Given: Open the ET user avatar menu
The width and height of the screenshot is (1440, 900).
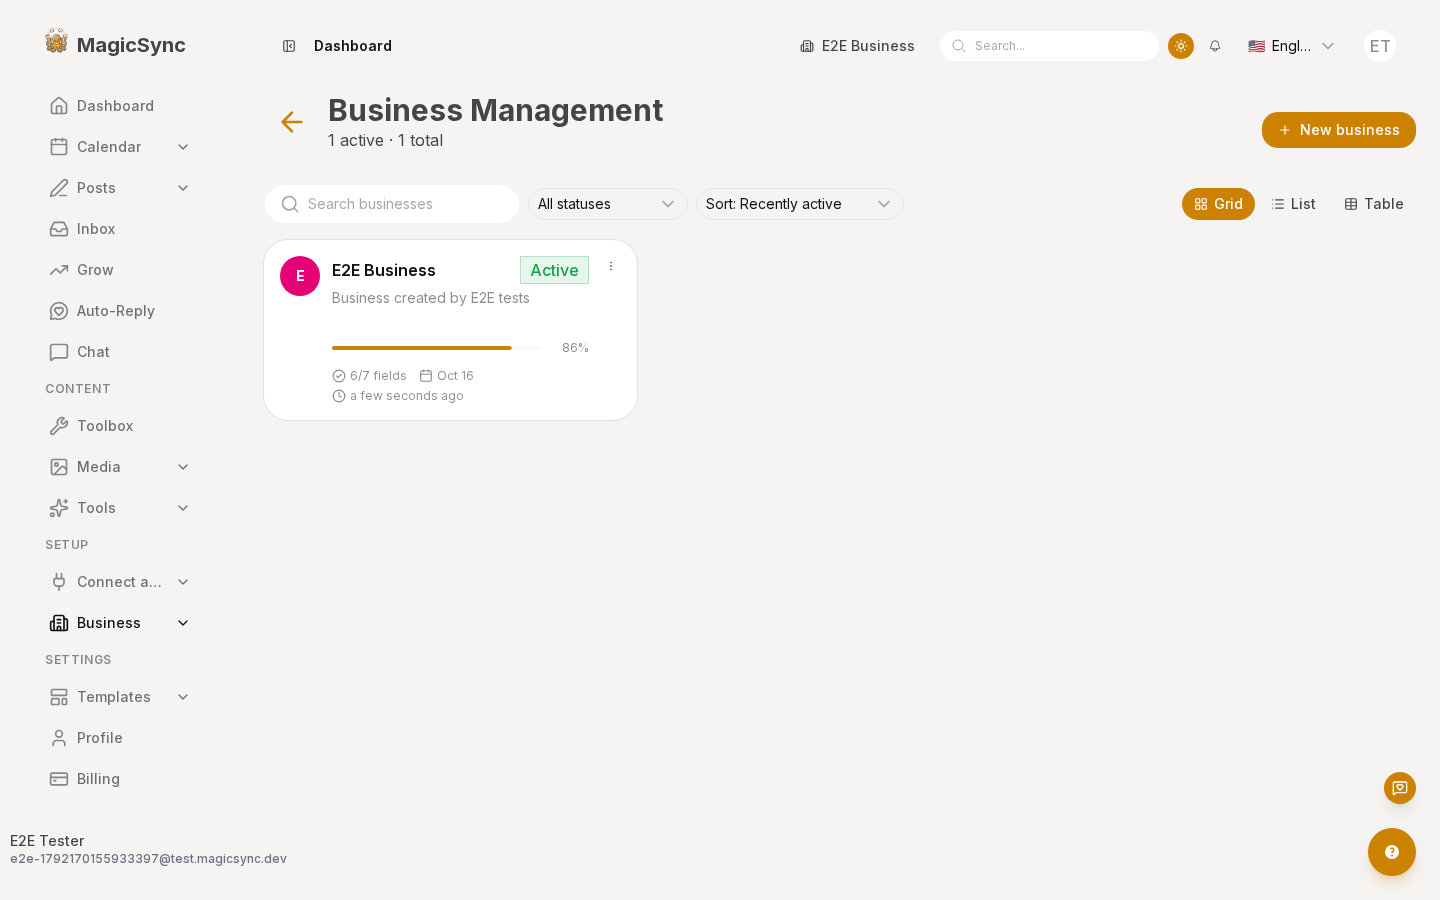Looking at the screenshot, I should coord(1380,46).
